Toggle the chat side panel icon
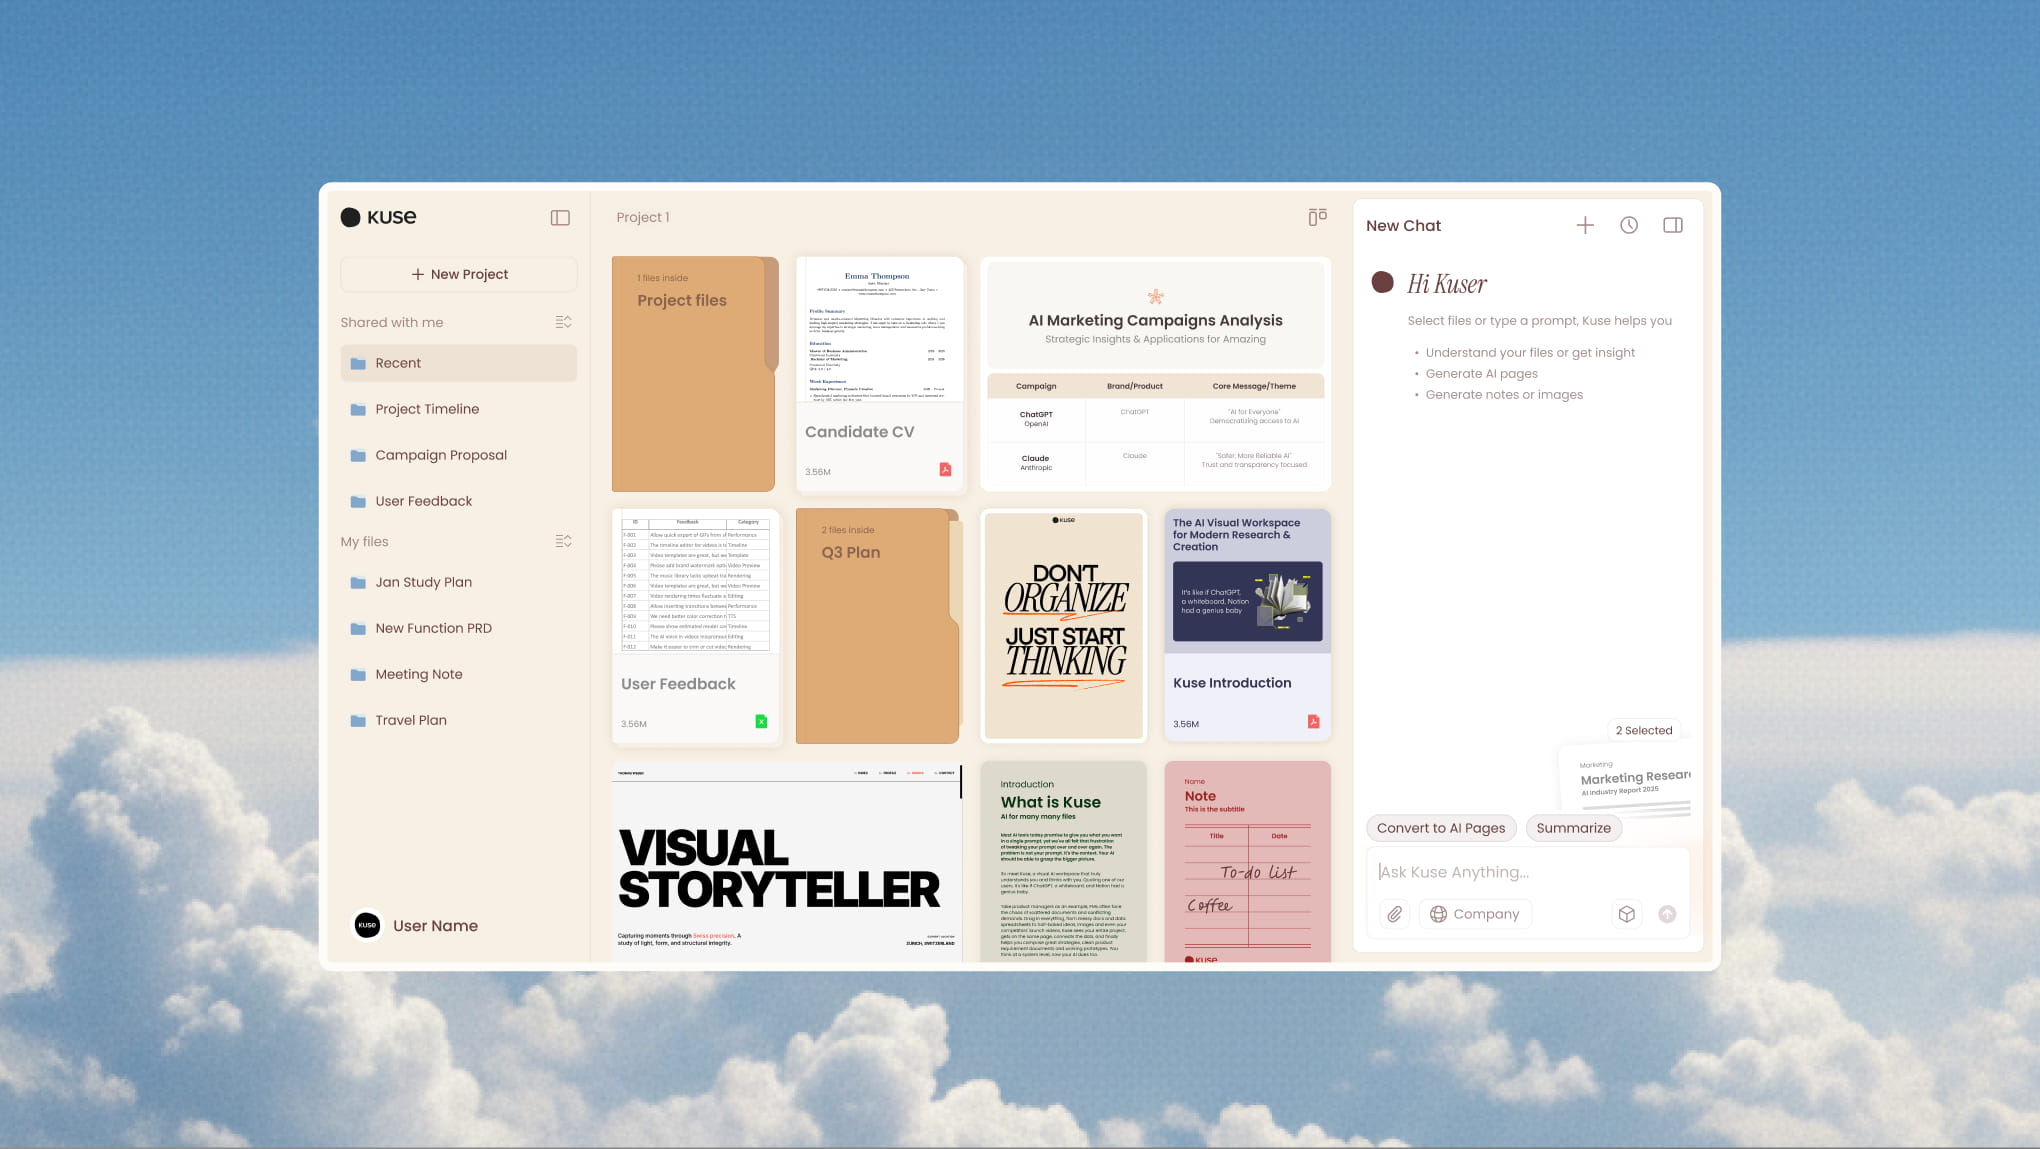The height and width of the screenshot is (1149, 2040). click(x=1673, y=225)
